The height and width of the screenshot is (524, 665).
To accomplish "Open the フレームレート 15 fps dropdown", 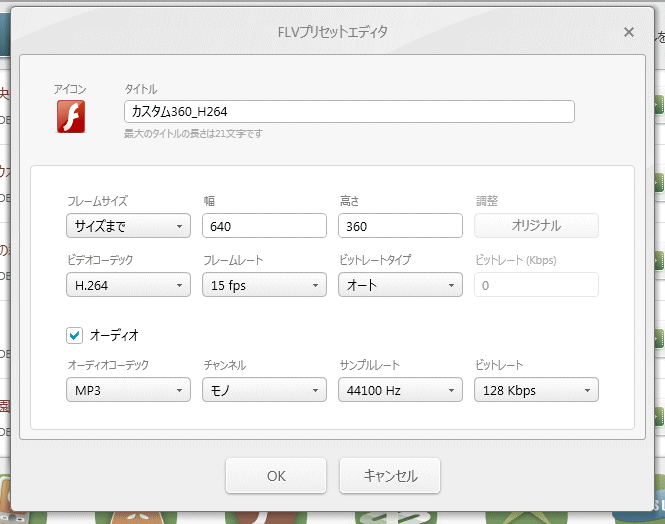I will click(264, 285).
